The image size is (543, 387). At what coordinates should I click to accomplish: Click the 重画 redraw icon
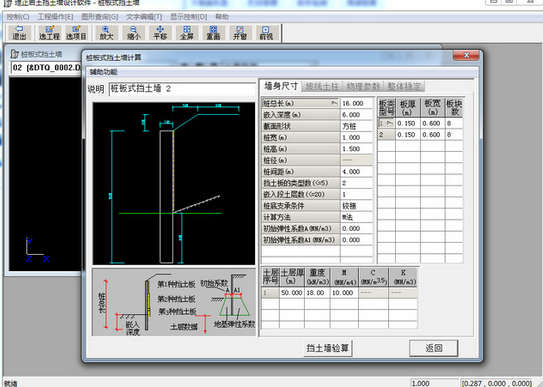213,33
